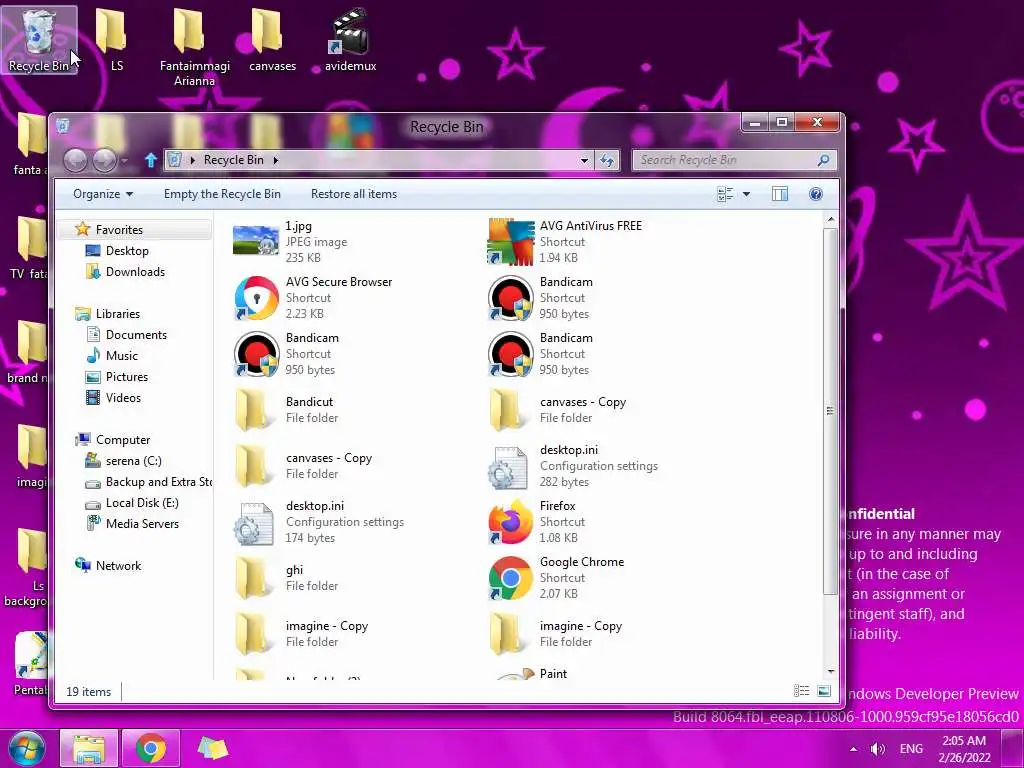
Task: Select the Recycle Bin desktop icon
Action: click(x=39, y=39)
